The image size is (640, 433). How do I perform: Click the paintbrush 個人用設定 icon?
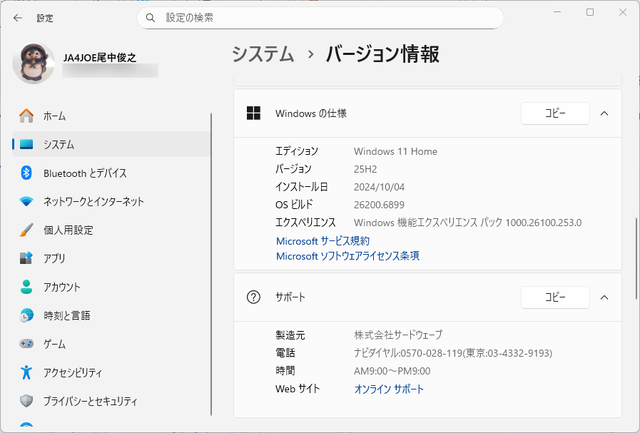pos(27,230)
